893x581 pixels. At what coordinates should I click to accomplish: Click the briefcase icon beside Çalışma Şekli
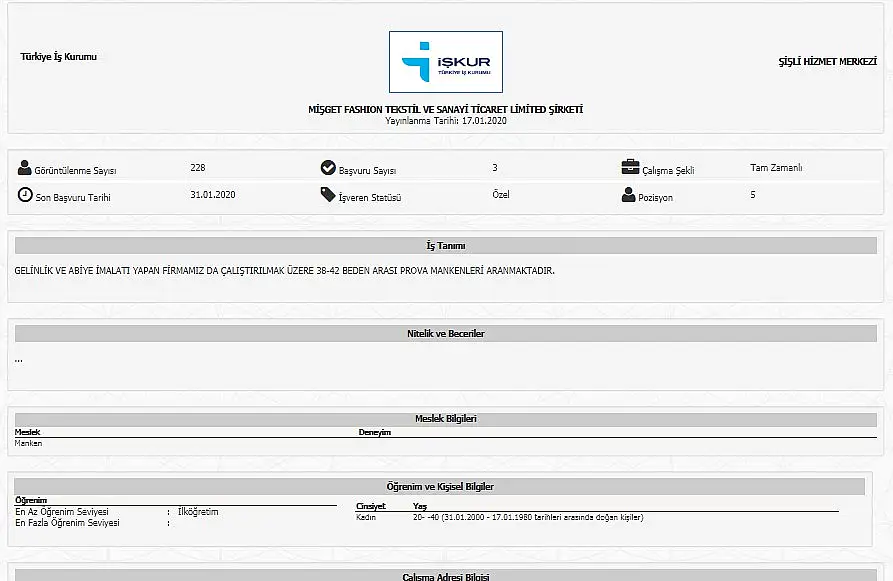630,167
